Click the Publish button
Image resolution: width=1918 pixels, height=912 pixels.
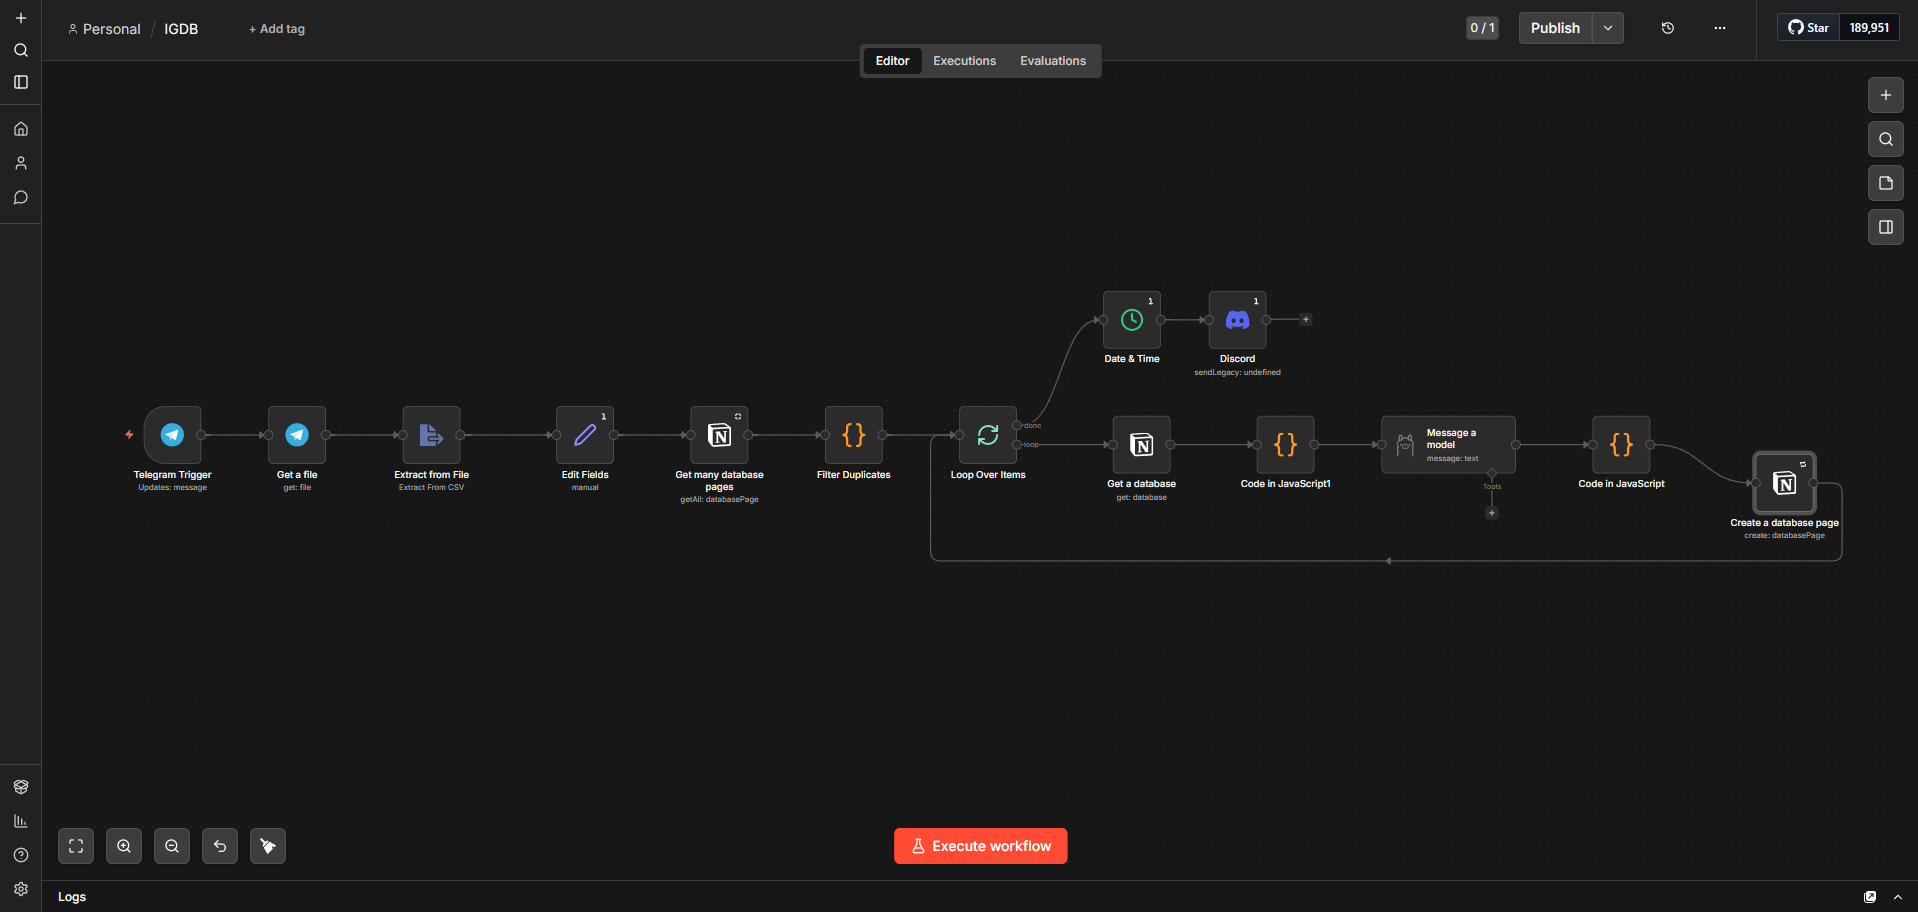[x=1555, y=28]
